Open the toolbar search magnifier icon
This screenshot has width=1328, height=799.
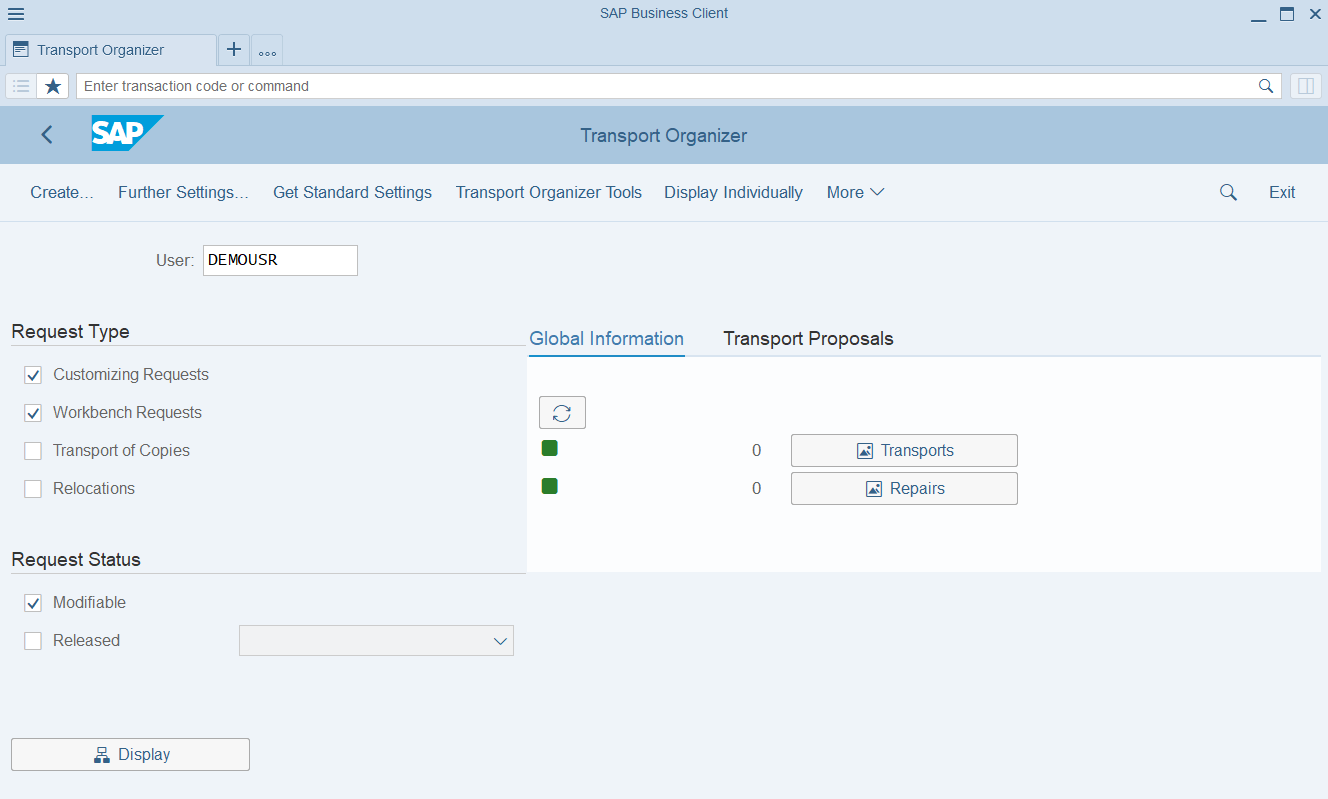pyautogui.click(x=1229, y=192)
